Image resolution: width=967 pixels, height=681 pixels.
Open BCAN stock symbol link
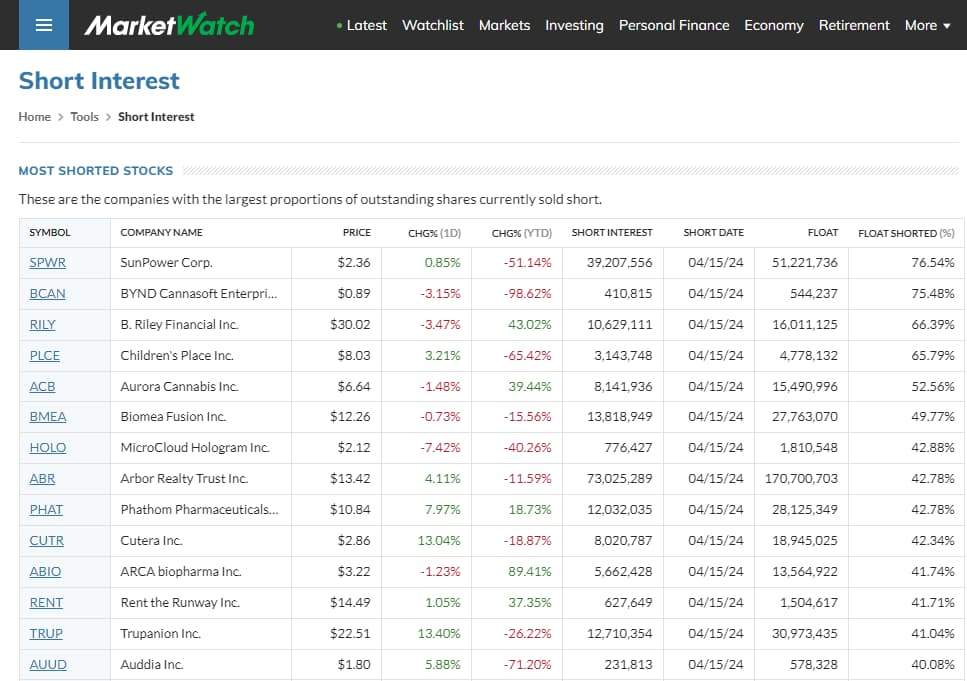tap(47, 294)
